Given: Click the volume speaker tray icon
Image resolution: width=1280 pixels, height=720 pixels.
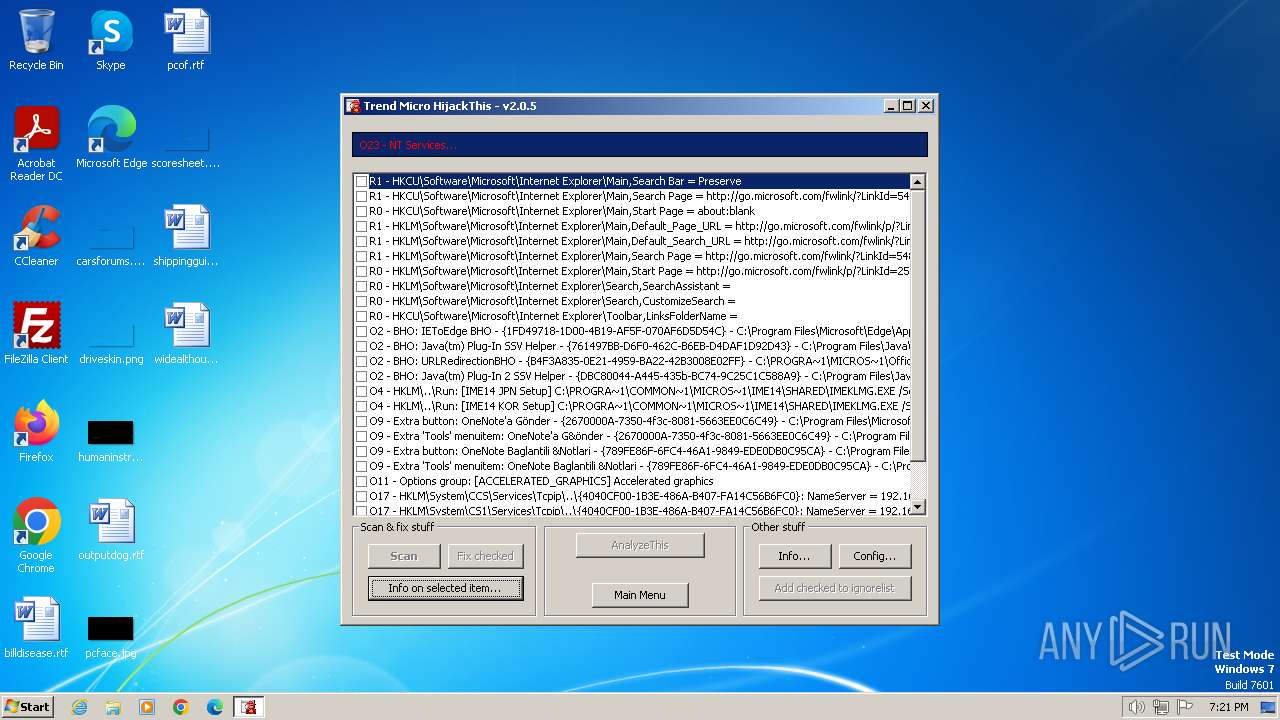Looking at the screenshot, I should (1136, 707).
